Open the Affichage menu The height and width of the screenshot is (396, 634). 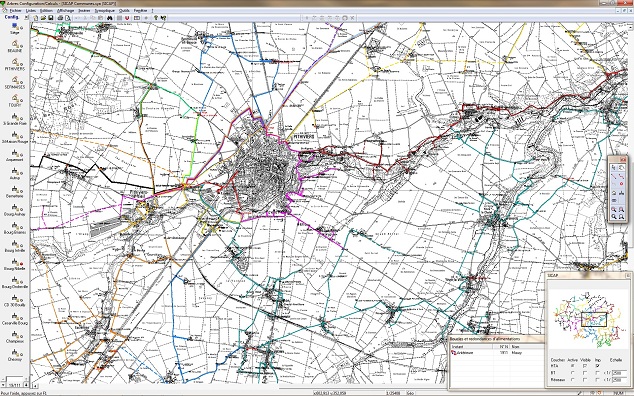coord(66,11)
